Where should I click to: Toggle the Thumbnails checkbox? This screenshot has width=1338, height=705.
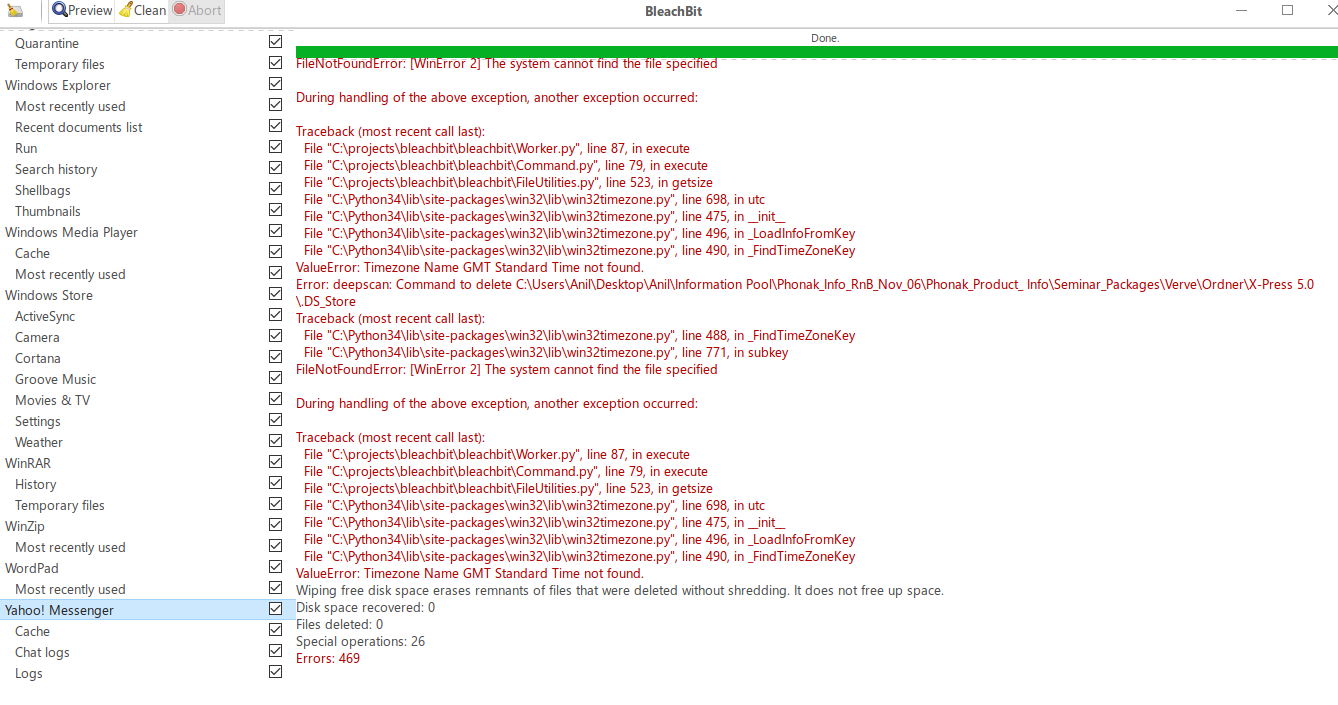coord(275,210)
